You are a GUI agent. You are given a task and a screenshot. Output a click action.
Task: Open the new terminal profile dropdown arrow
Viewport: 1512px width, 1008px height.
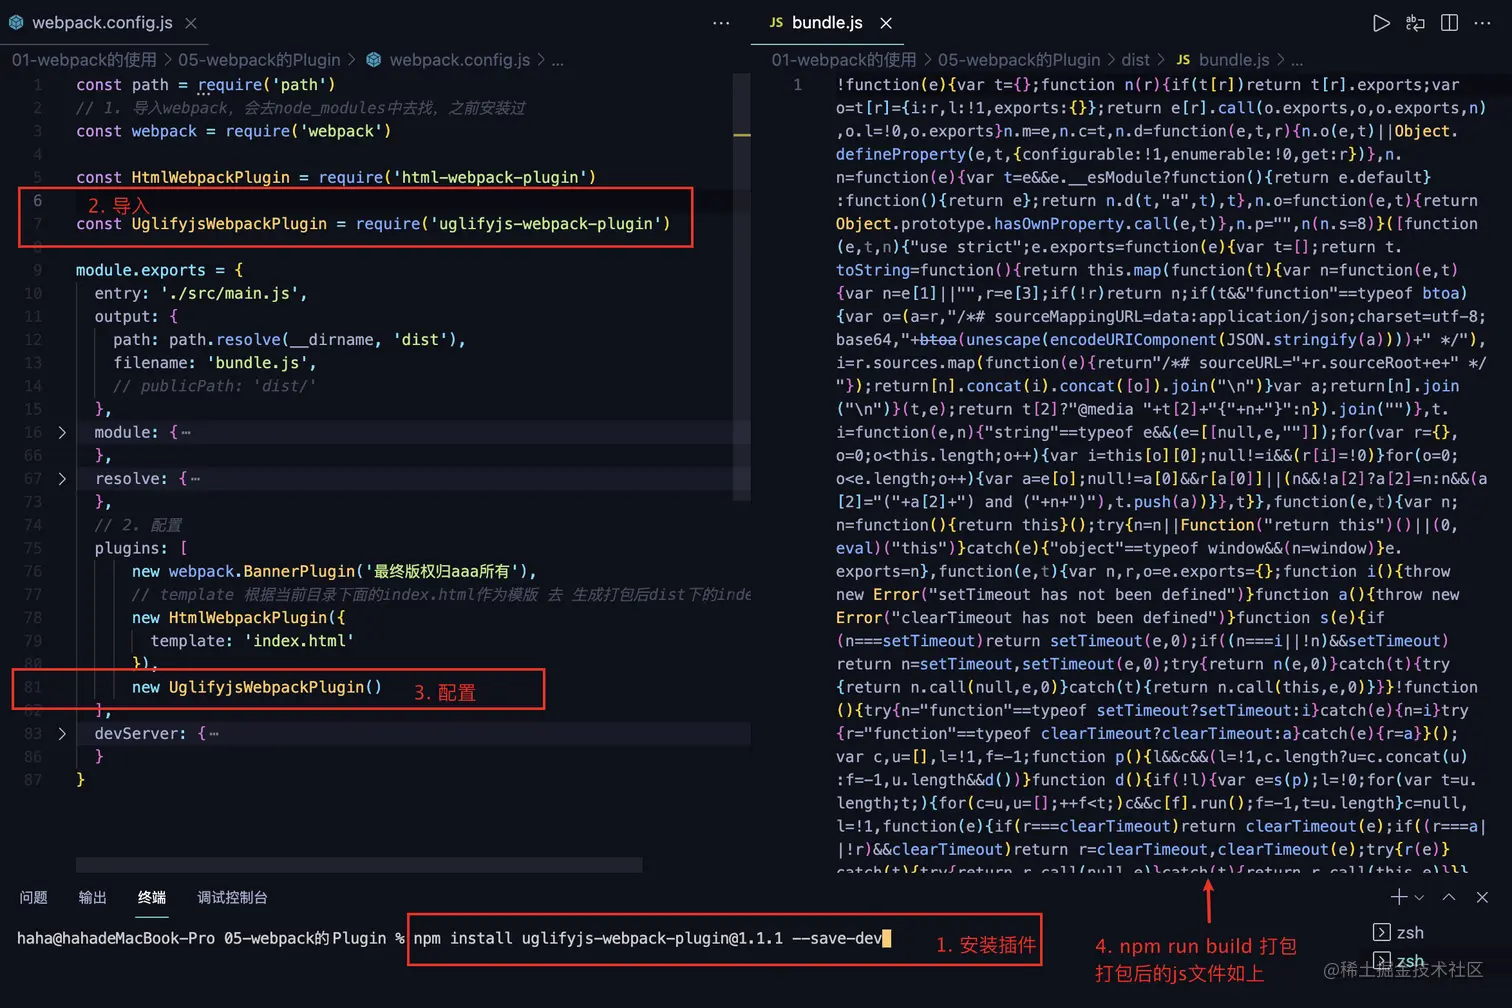point(1418,898)
